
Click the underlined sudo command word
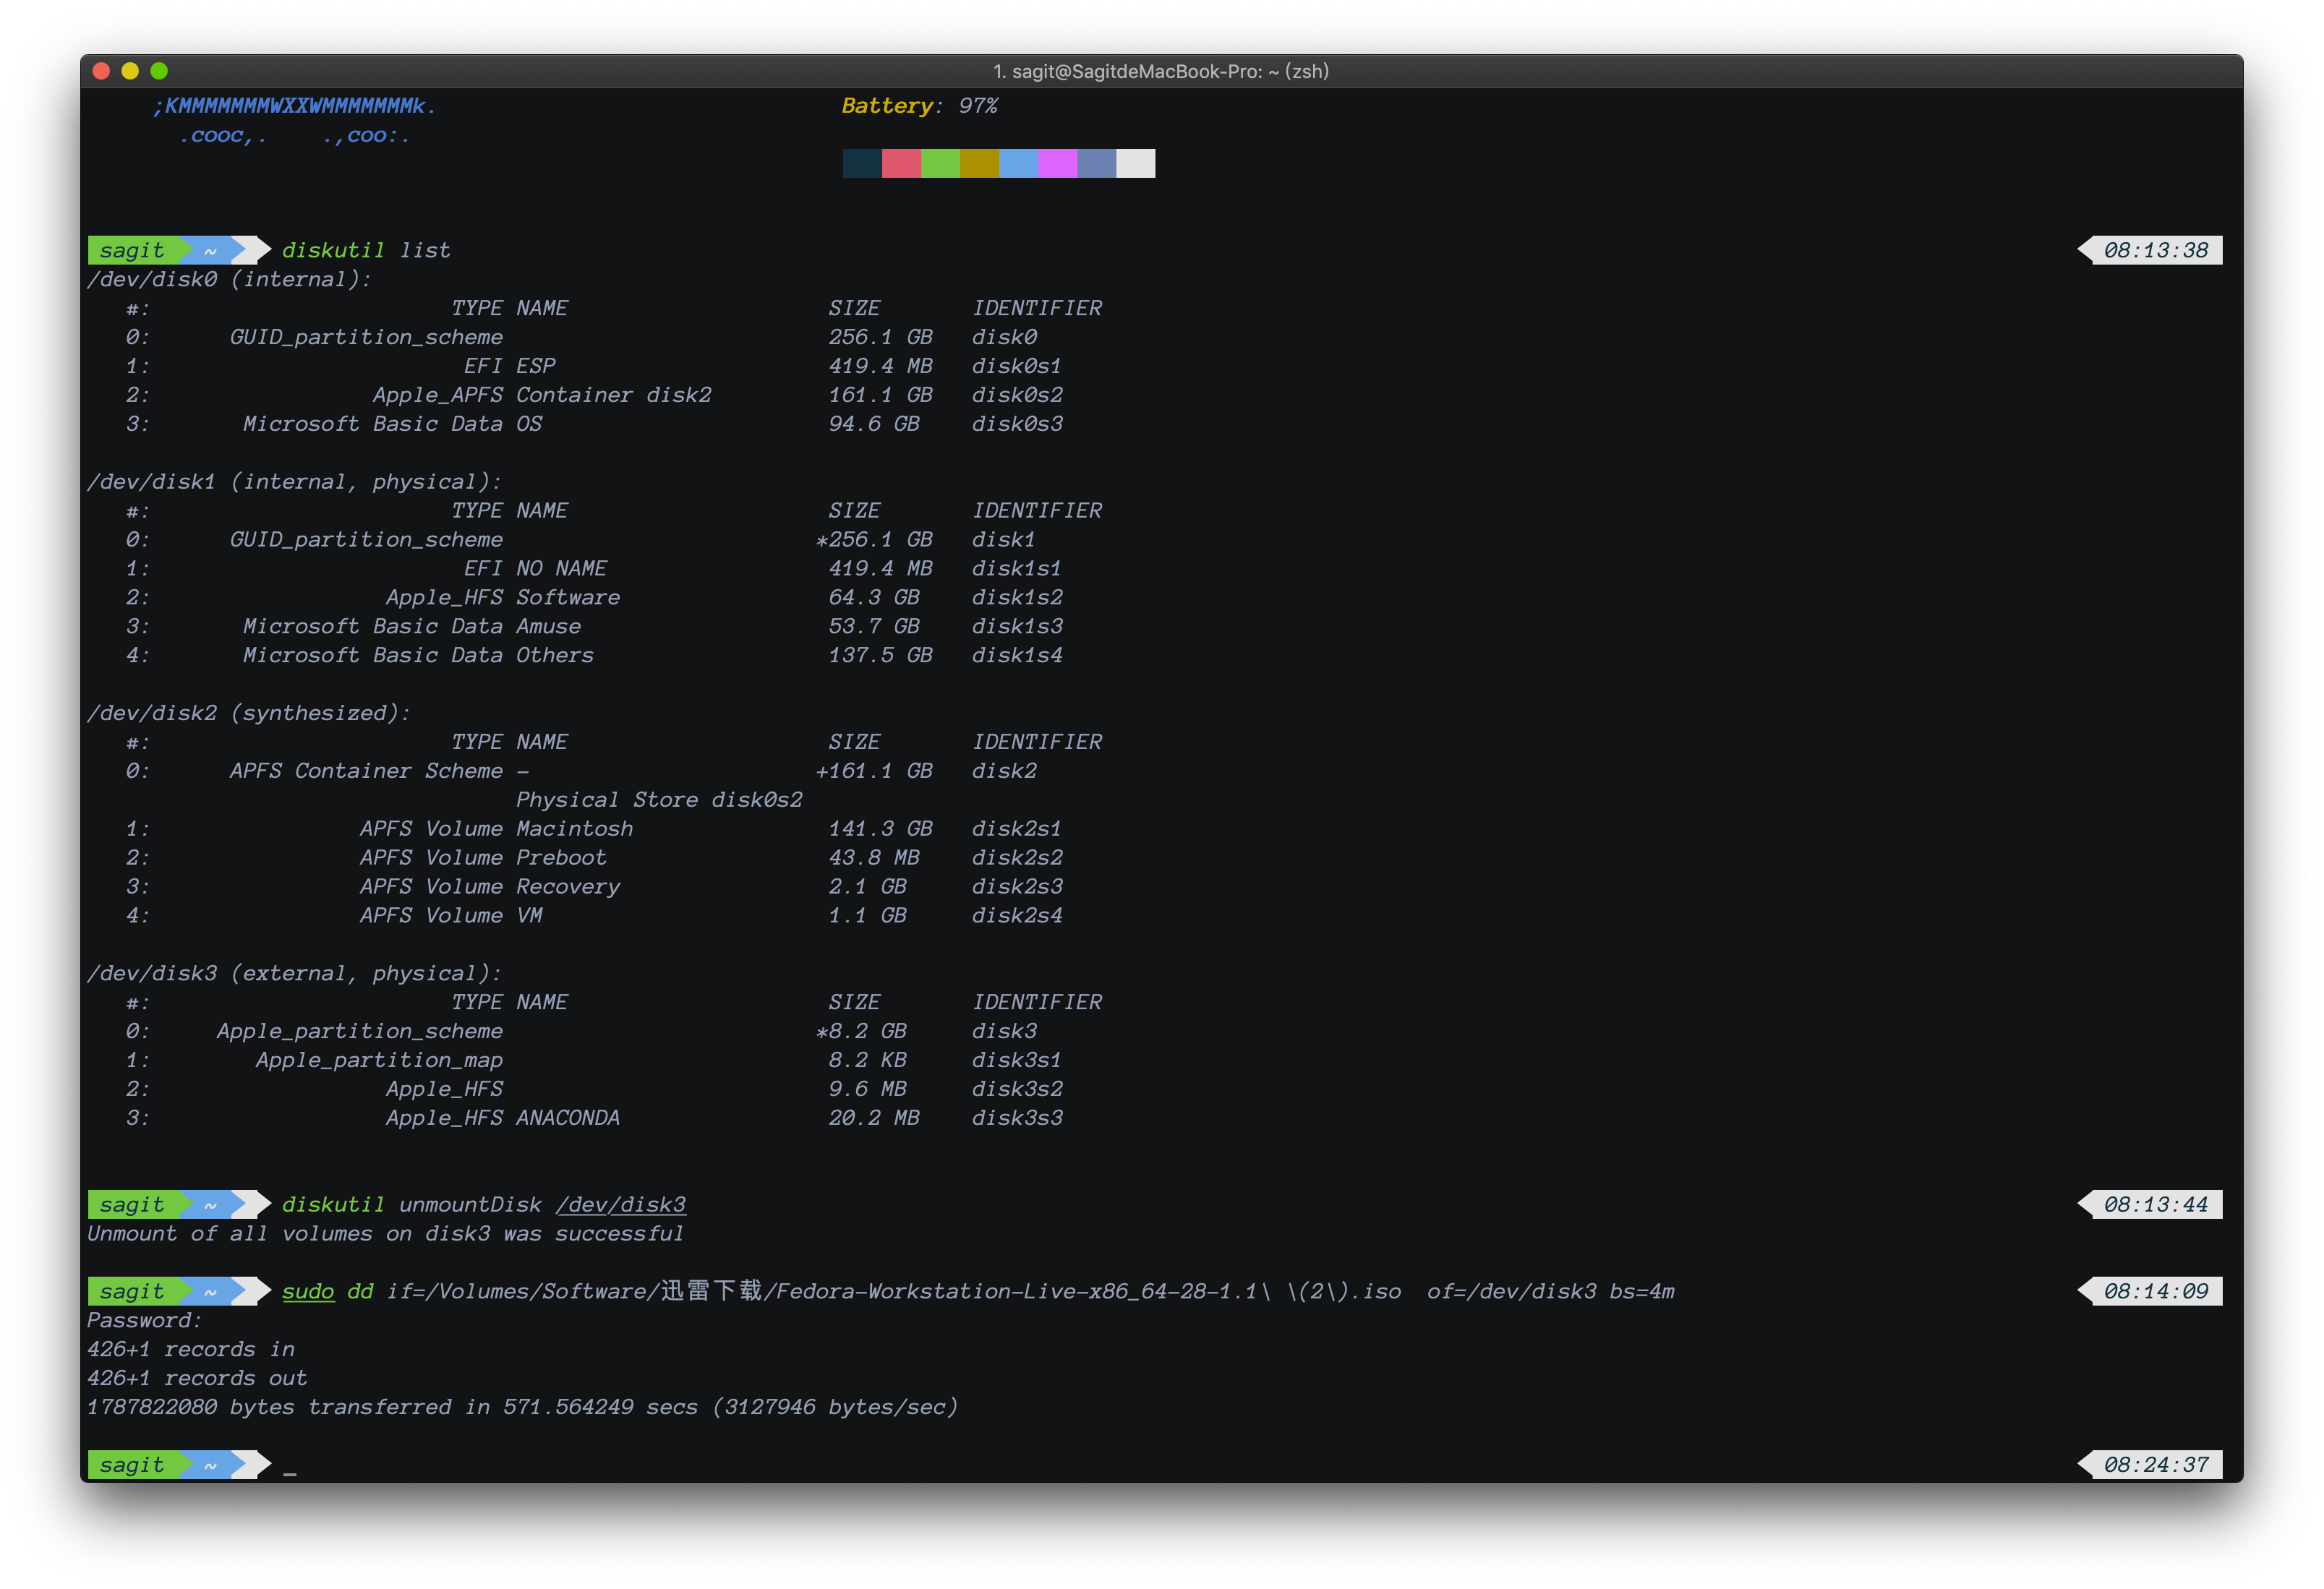pos(308,1291)
